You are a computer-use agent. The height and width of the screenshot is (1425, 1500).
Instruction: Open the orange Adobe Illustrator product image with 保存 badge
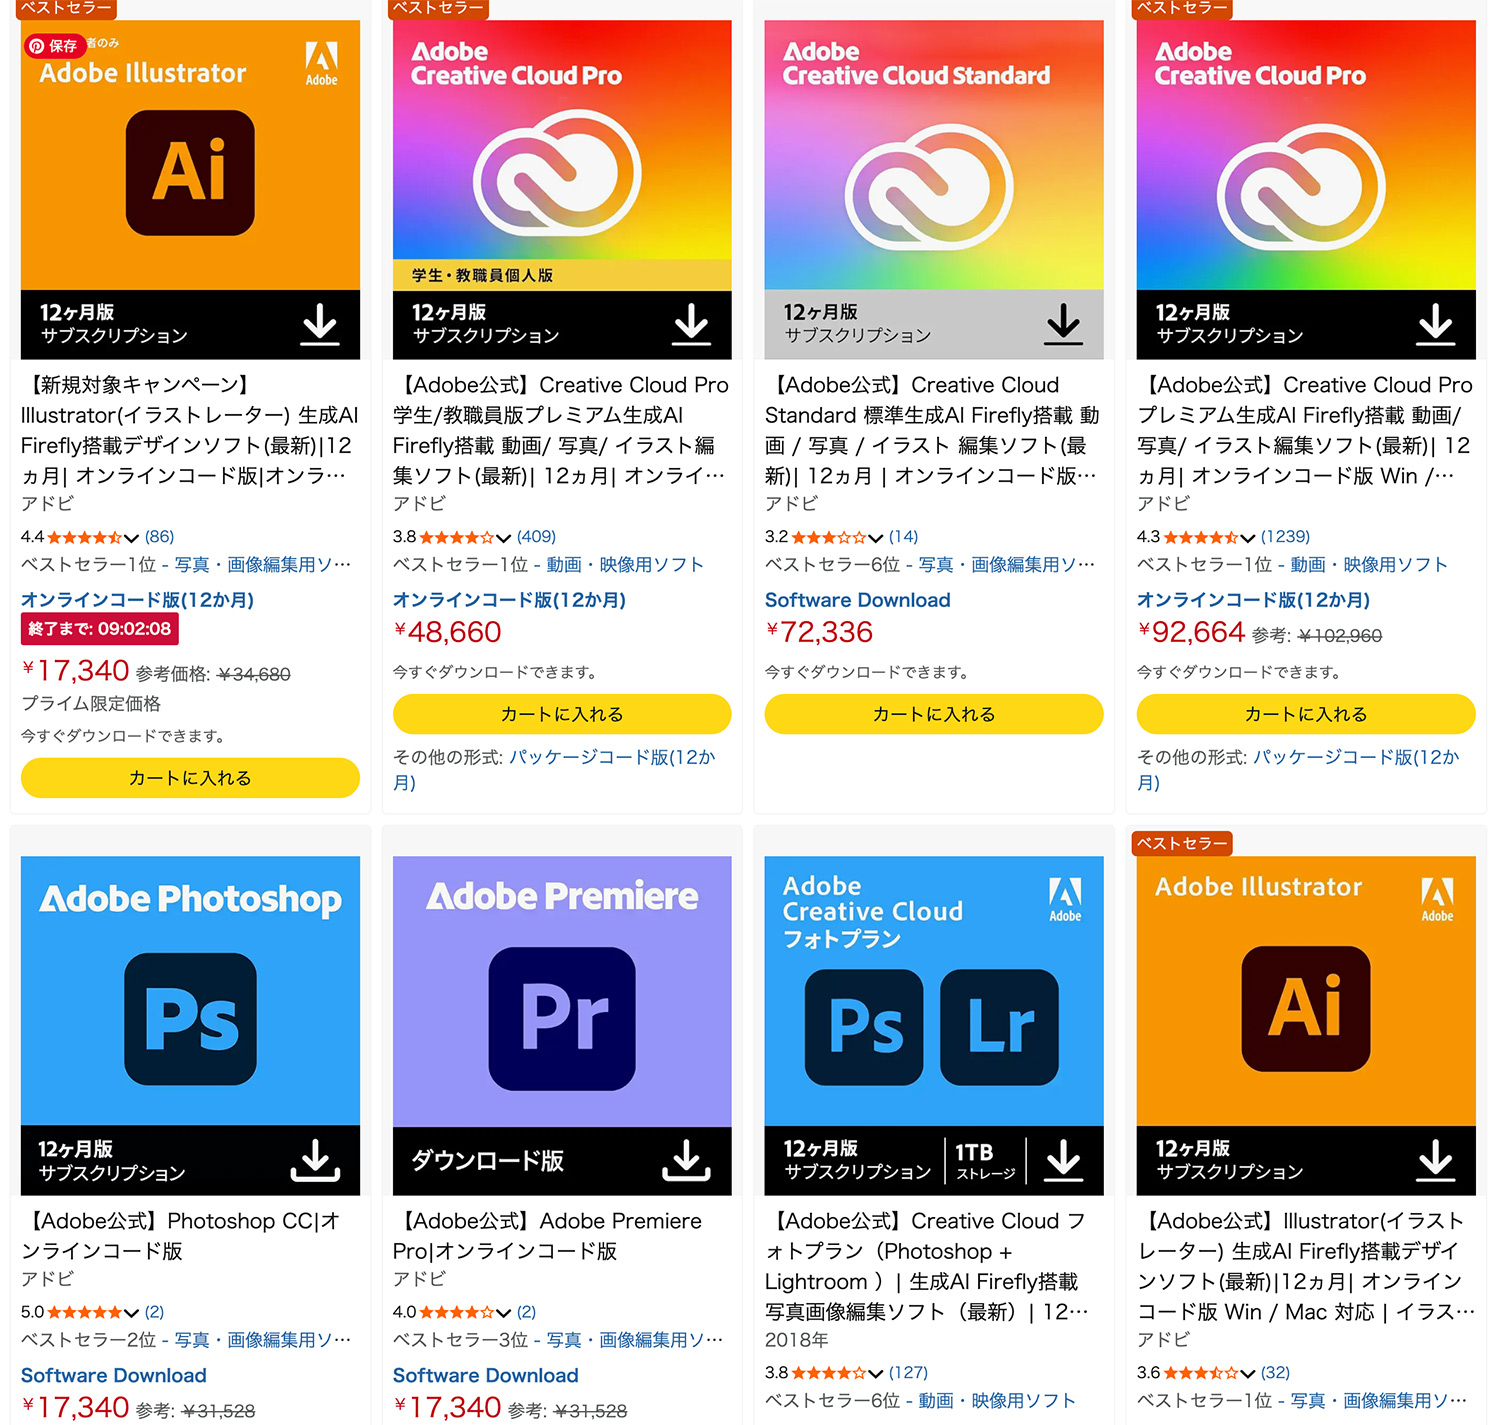pos(190,190)
